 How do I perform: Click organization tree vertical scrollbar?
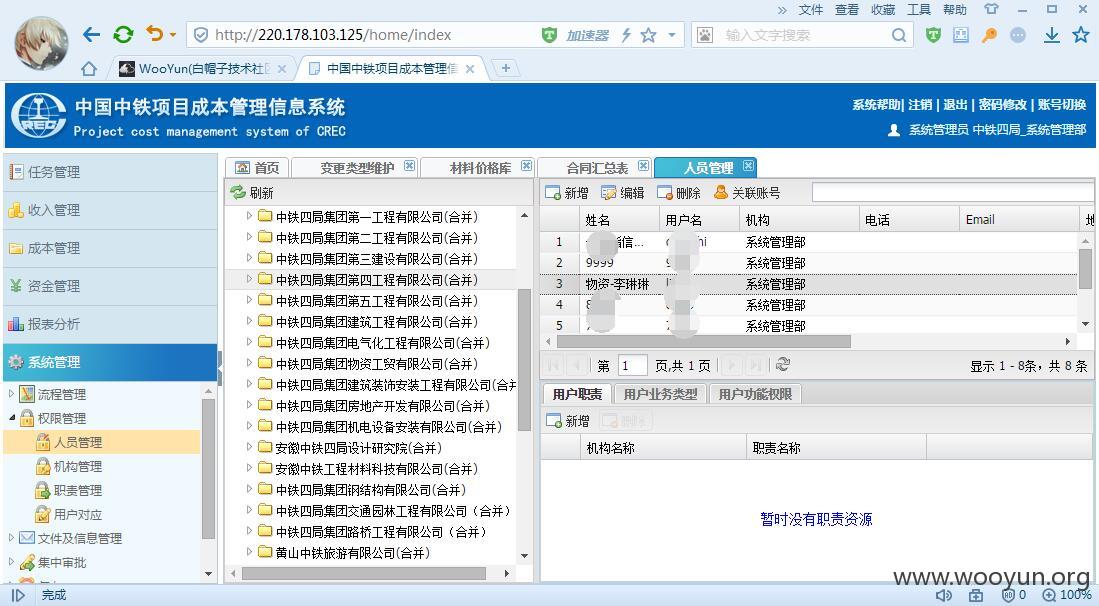[x=524, y=359]
